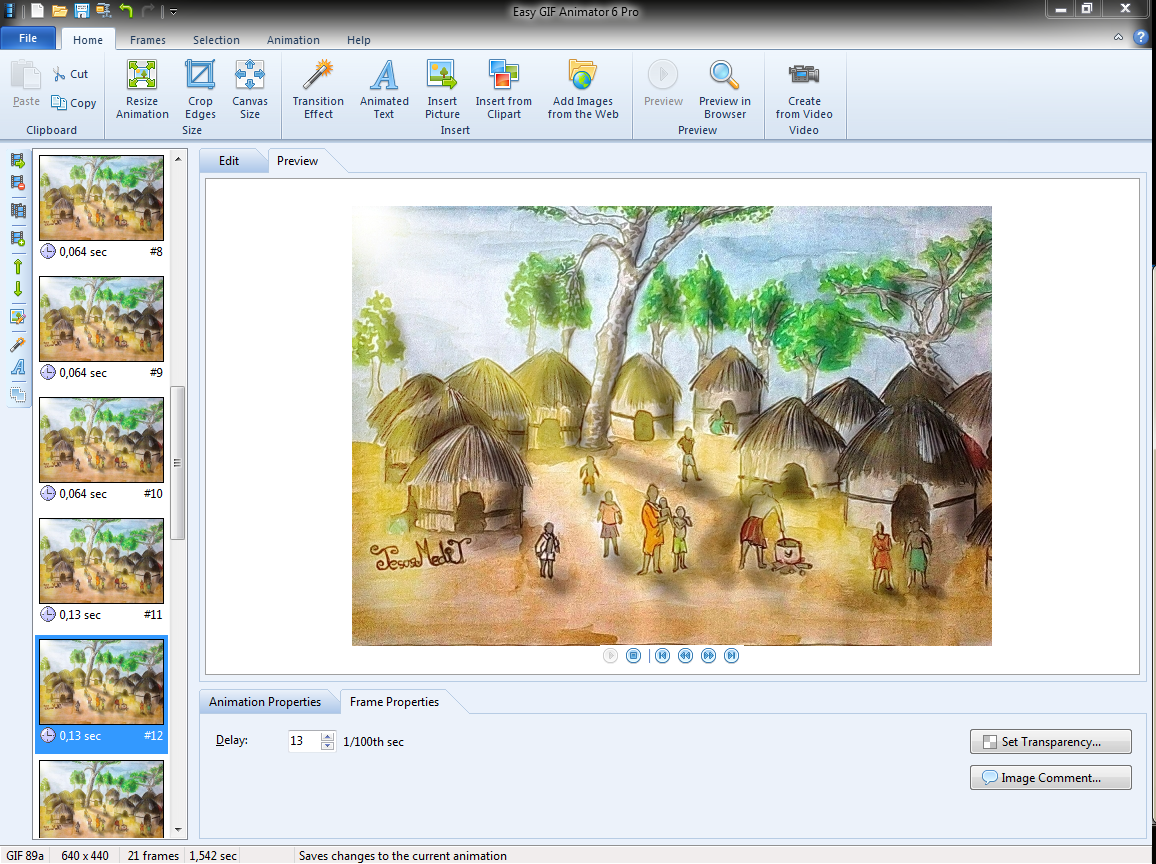1156x864 pixels.
Task: Open the File menu
Action: tap(28, 38)
